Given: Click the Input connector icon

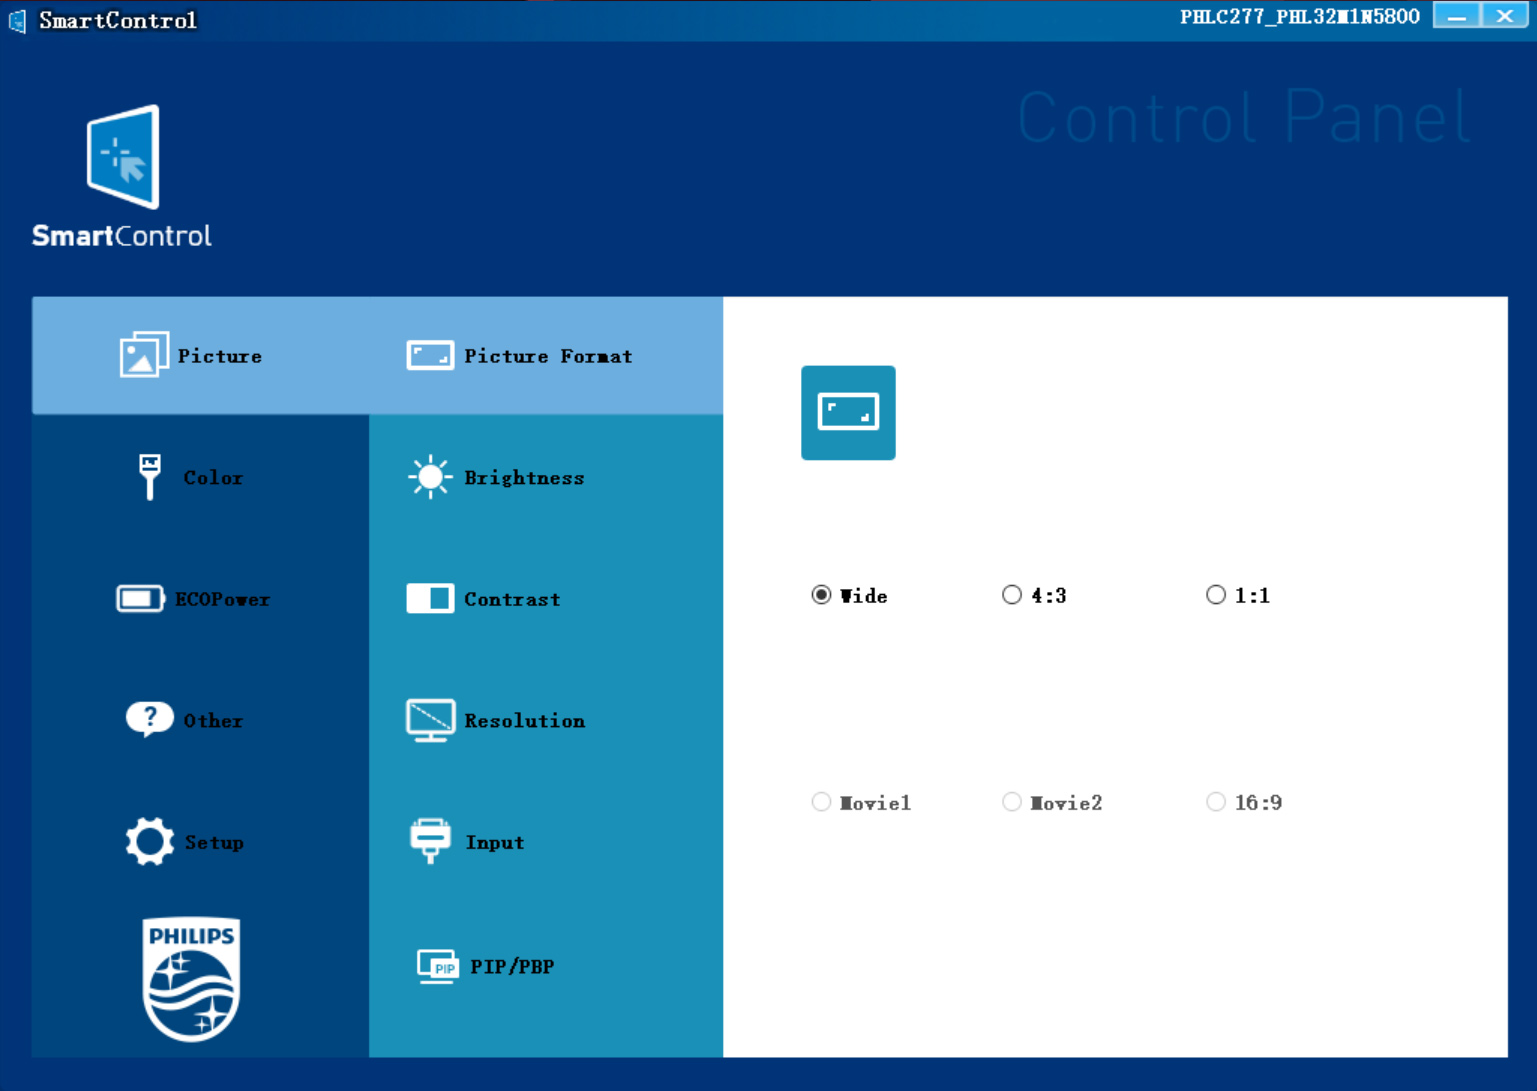Looking at the screenshot, I should coord(430,841).
